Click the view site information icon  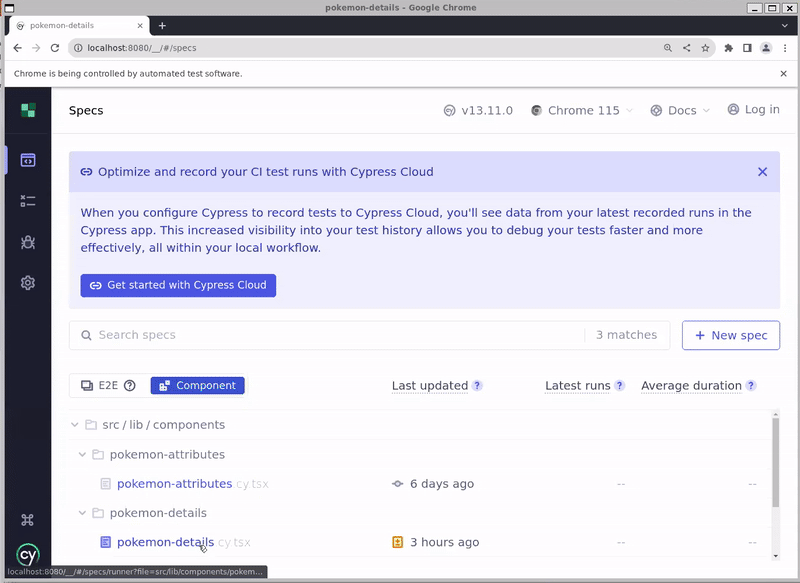(x=78, y=48)
